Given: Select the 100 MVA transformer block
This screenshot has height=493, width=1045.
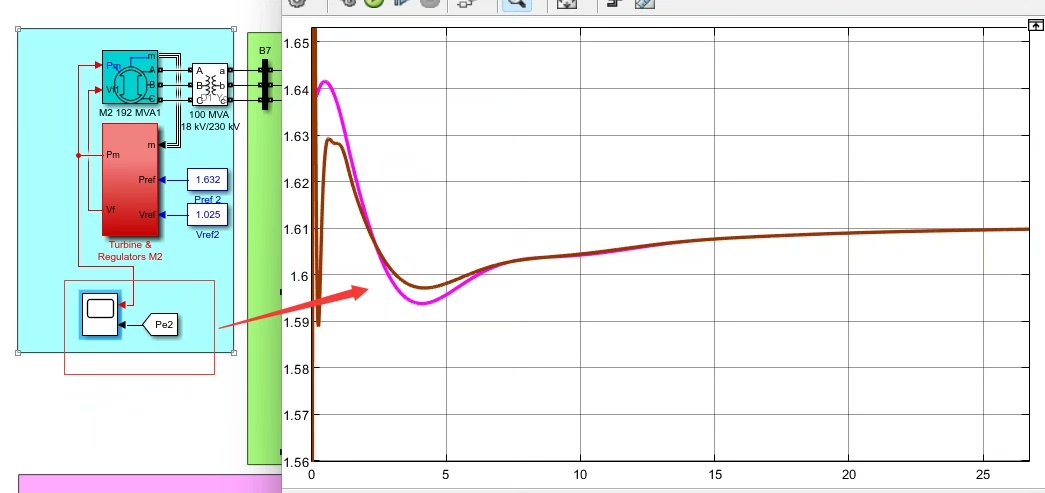Looking at the screenshot, I should click(210, 85).
